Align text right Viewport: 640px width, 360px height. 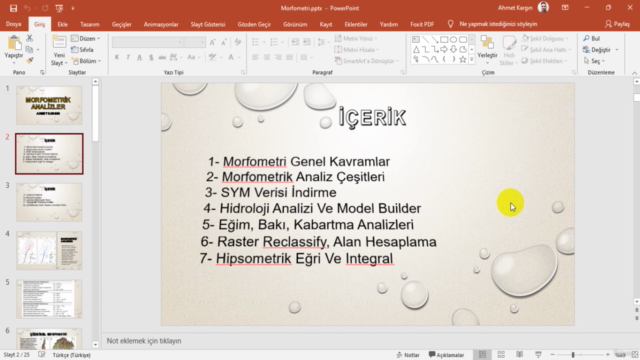tap(278, 58)
